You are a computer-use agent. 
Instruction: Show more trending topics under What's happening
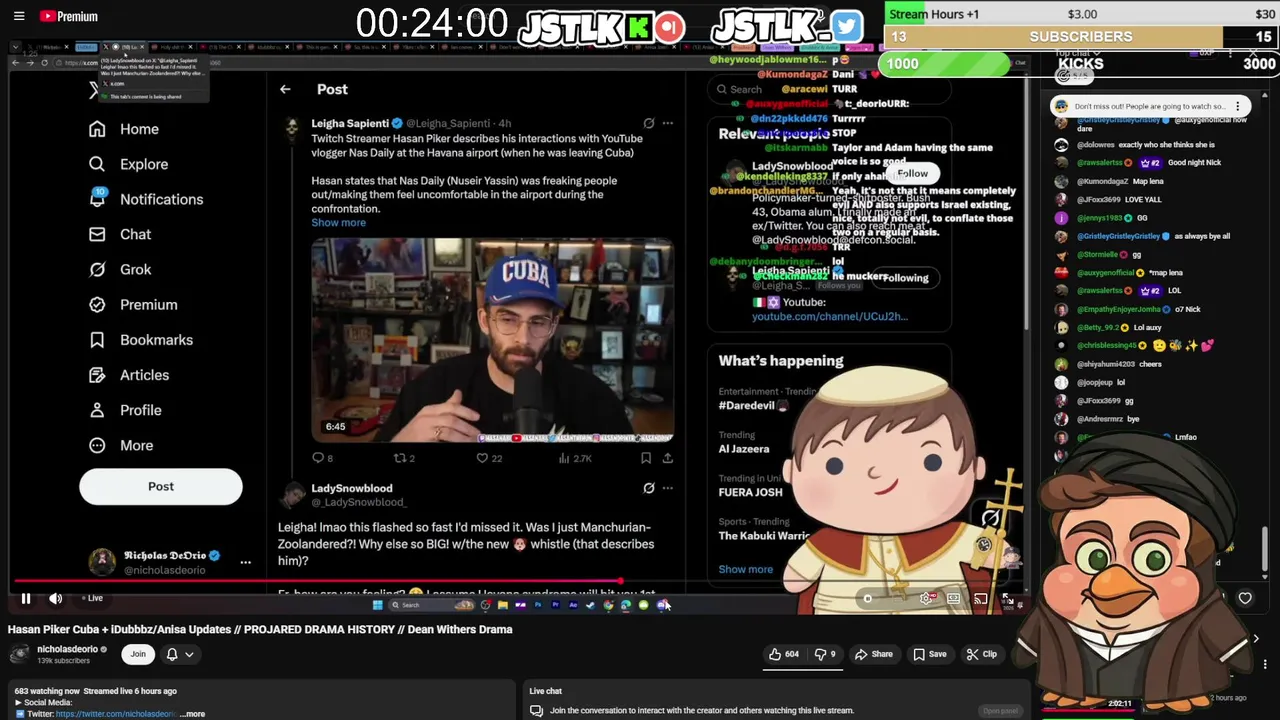(745, 569)
